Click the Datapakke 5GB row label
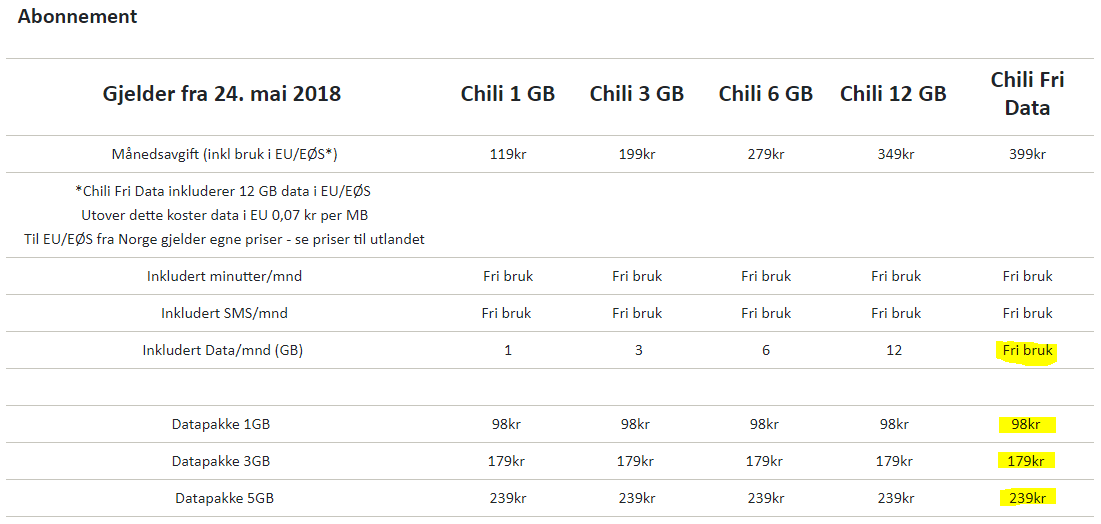The height and width of the screenshot is (524, 1101). (225, 499)
